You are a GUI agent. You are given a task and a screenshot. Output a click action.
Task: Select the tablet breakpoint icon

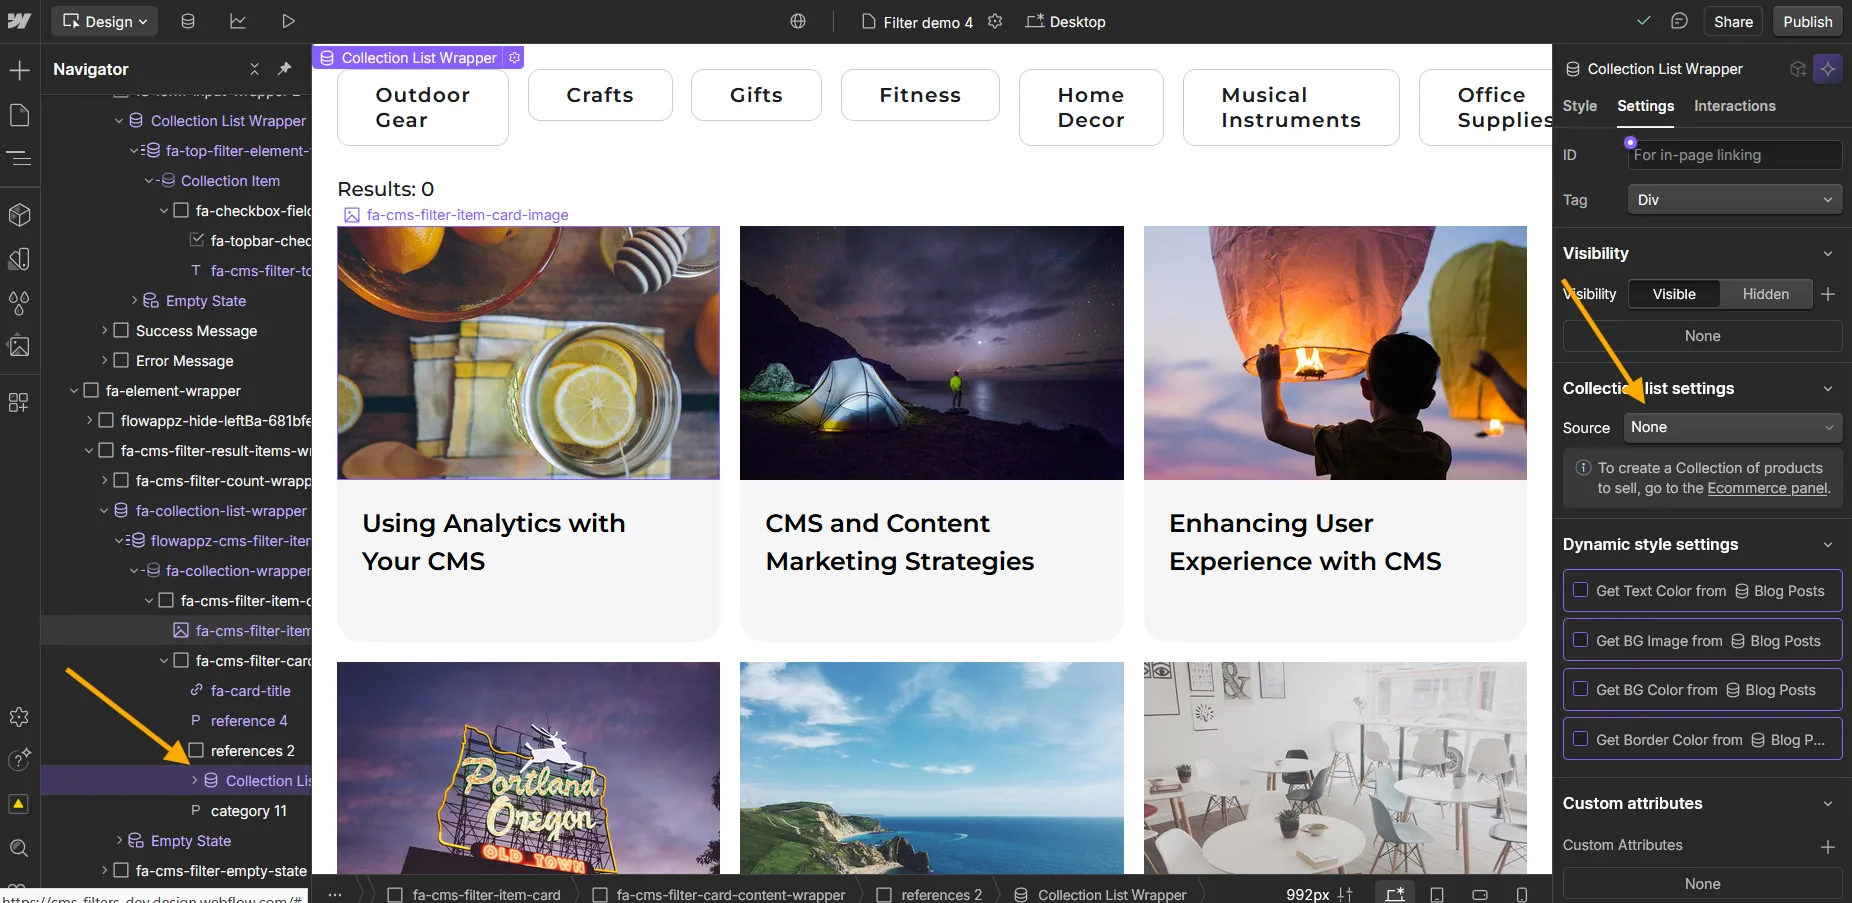point(1437,894)
